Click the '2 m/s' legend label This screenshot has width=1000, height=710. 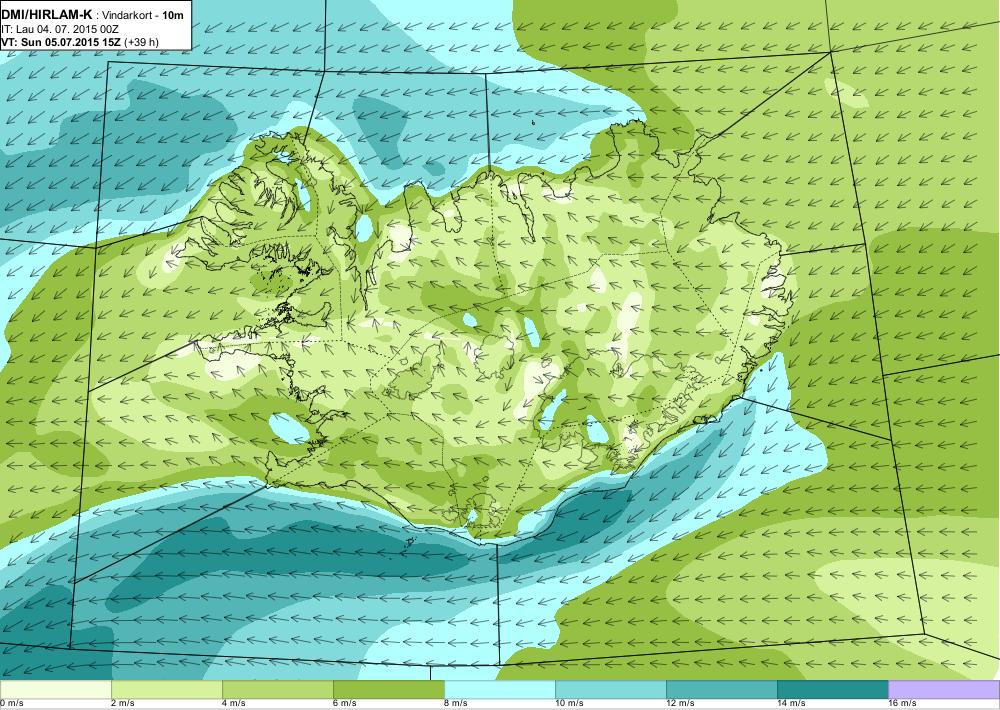(x=122, y=704)
